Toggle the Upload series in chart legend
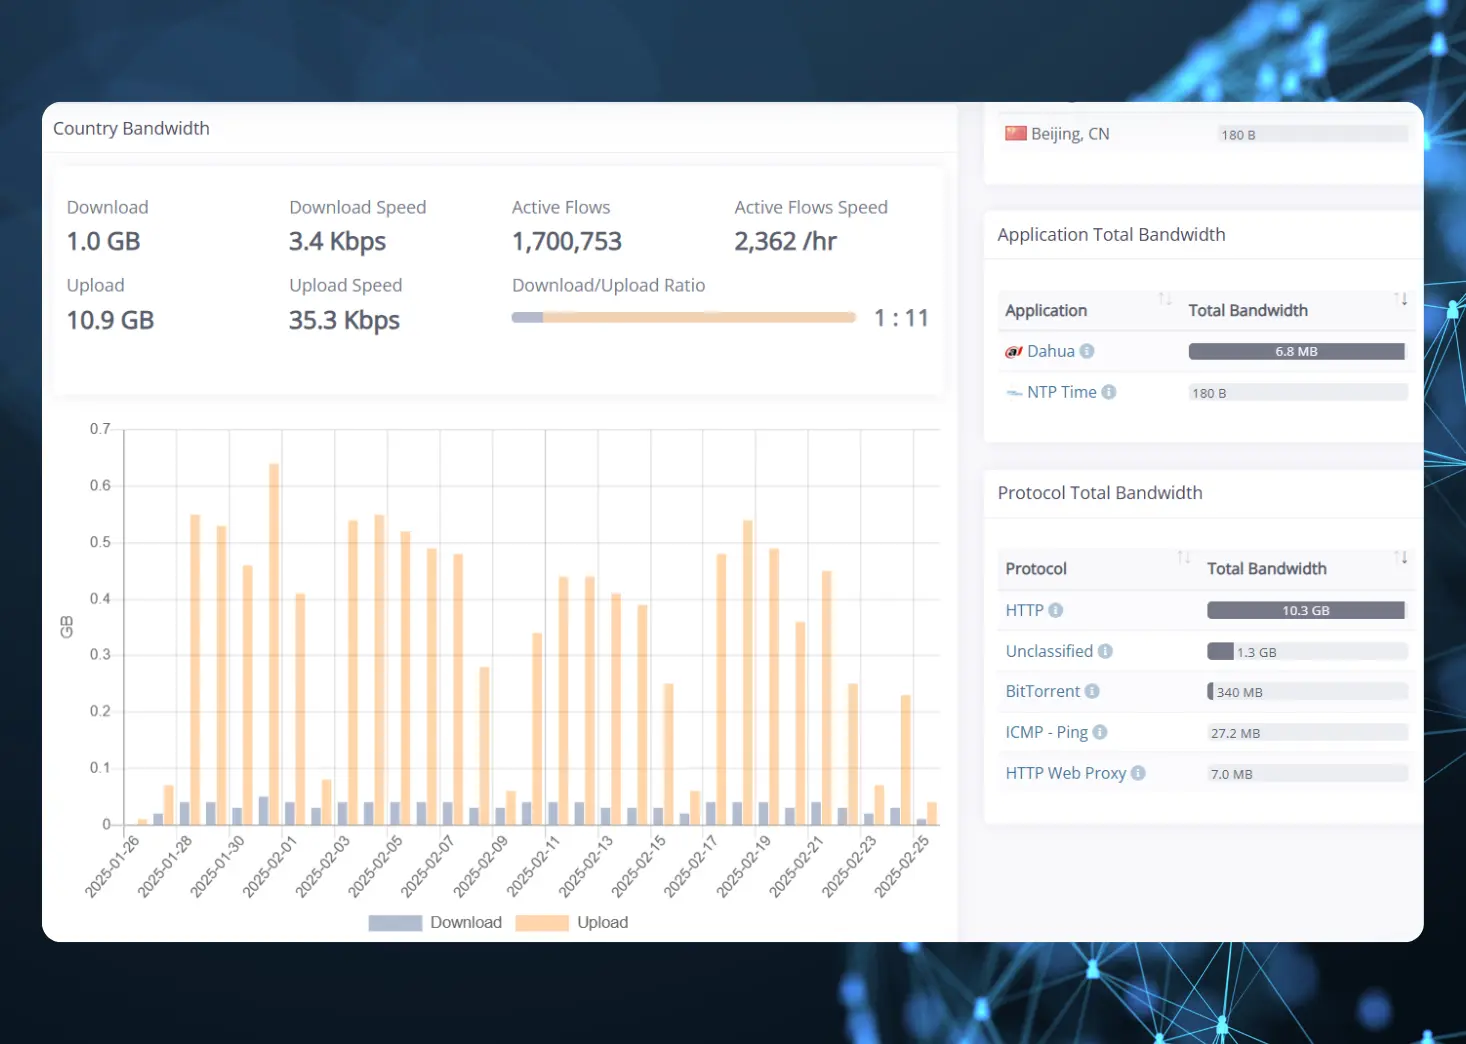This screenshot has width=1466, height=1044. [x=572, y=922]
